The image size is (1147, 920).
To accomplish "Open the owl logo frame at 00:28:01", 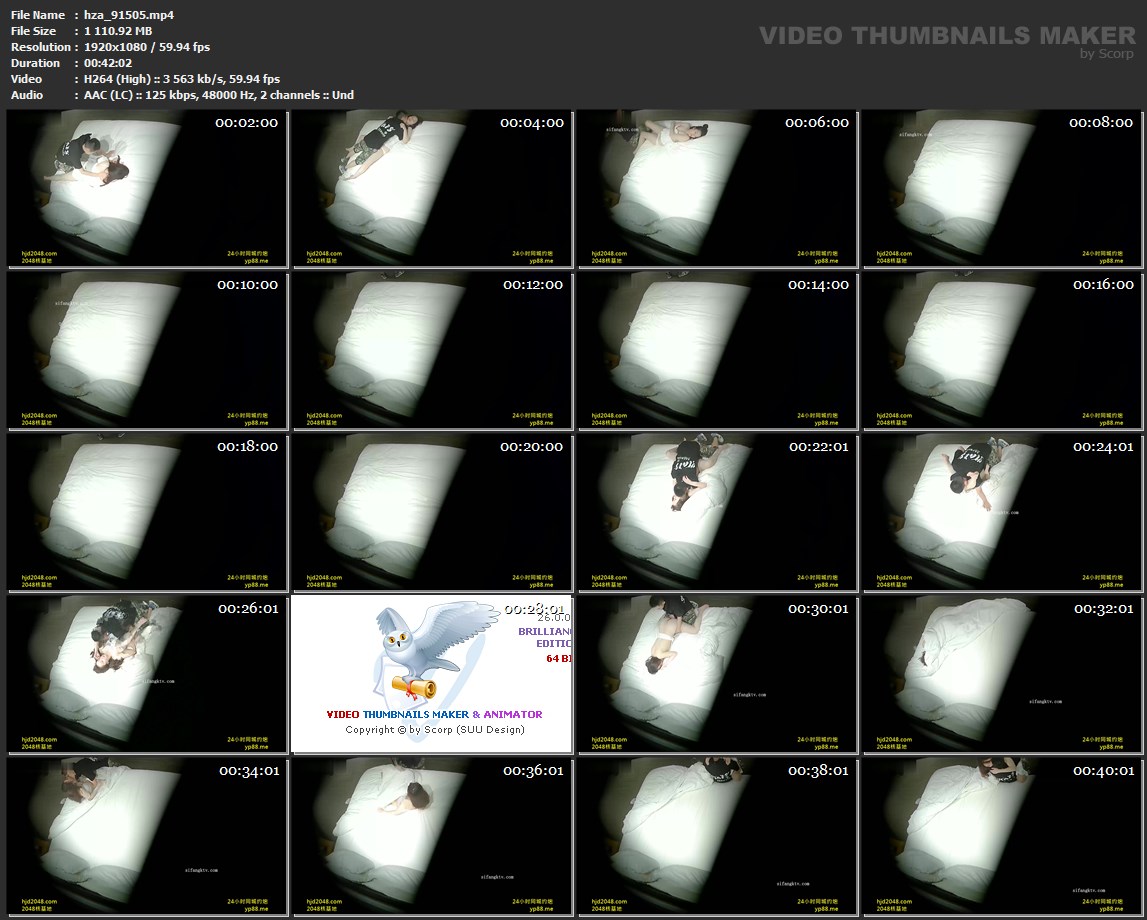I will (x=432, y=674).
